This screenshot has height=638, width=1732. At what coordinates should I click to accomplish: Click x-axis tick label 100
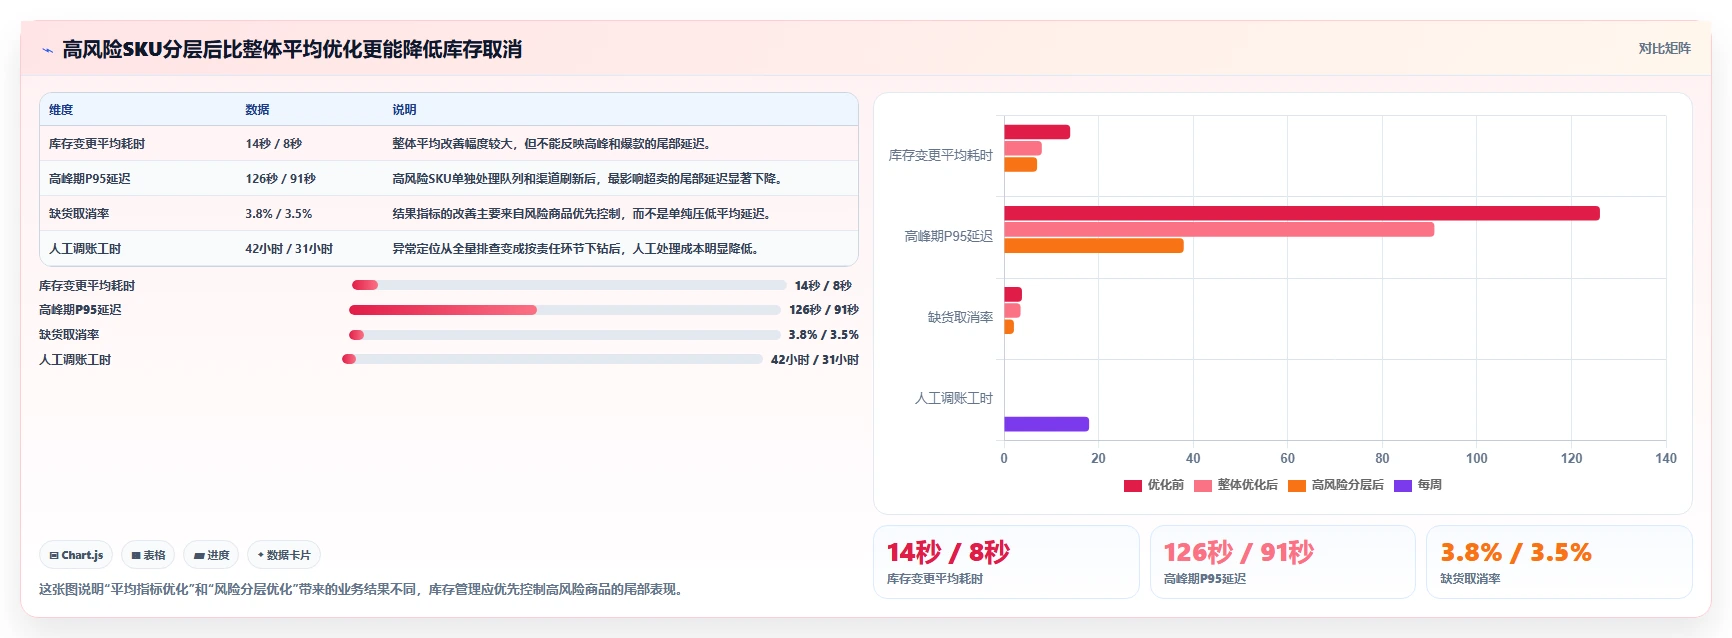point(1477,458)
